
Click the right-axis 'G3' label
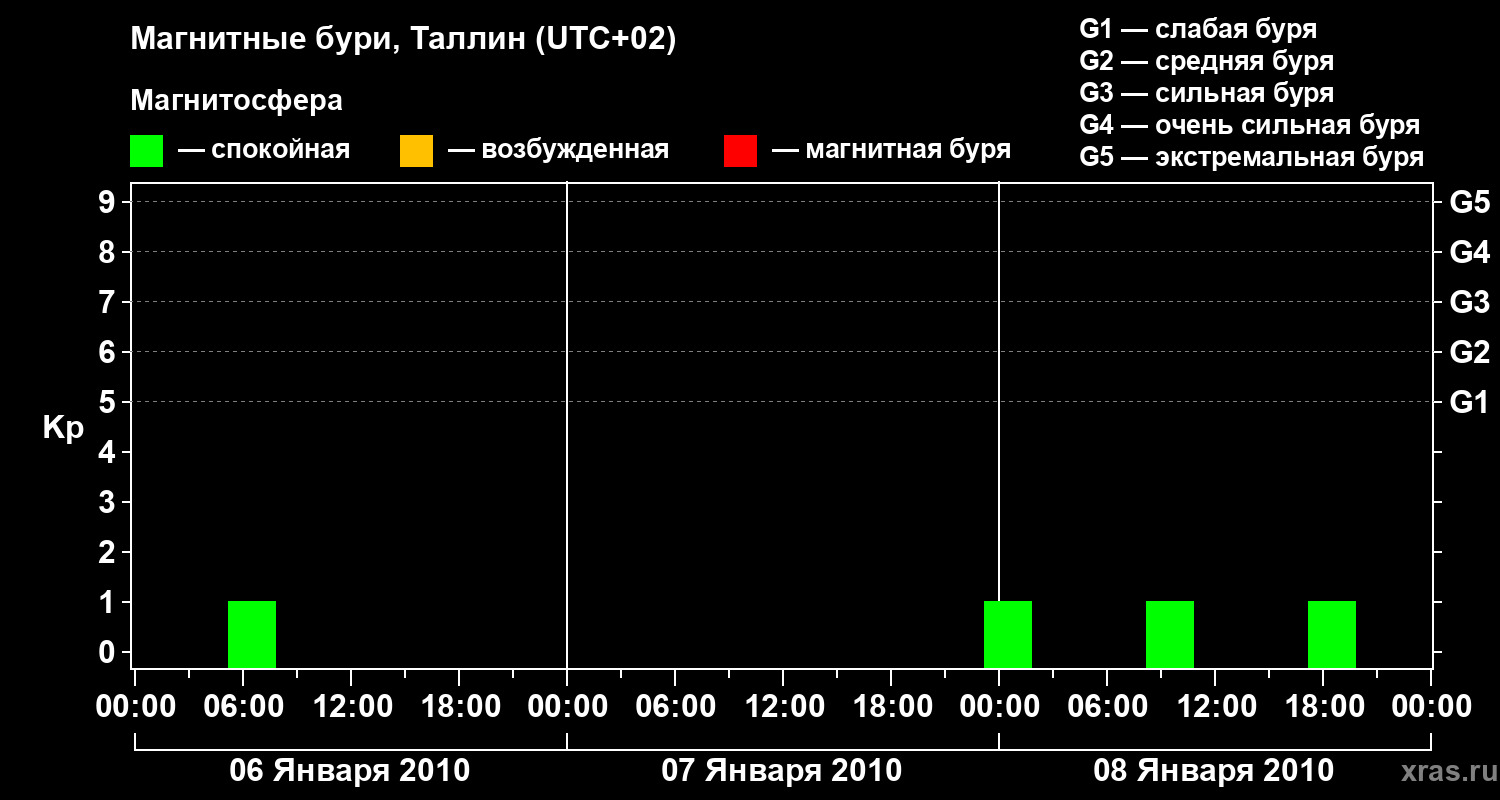click(x=1469, y=302)
